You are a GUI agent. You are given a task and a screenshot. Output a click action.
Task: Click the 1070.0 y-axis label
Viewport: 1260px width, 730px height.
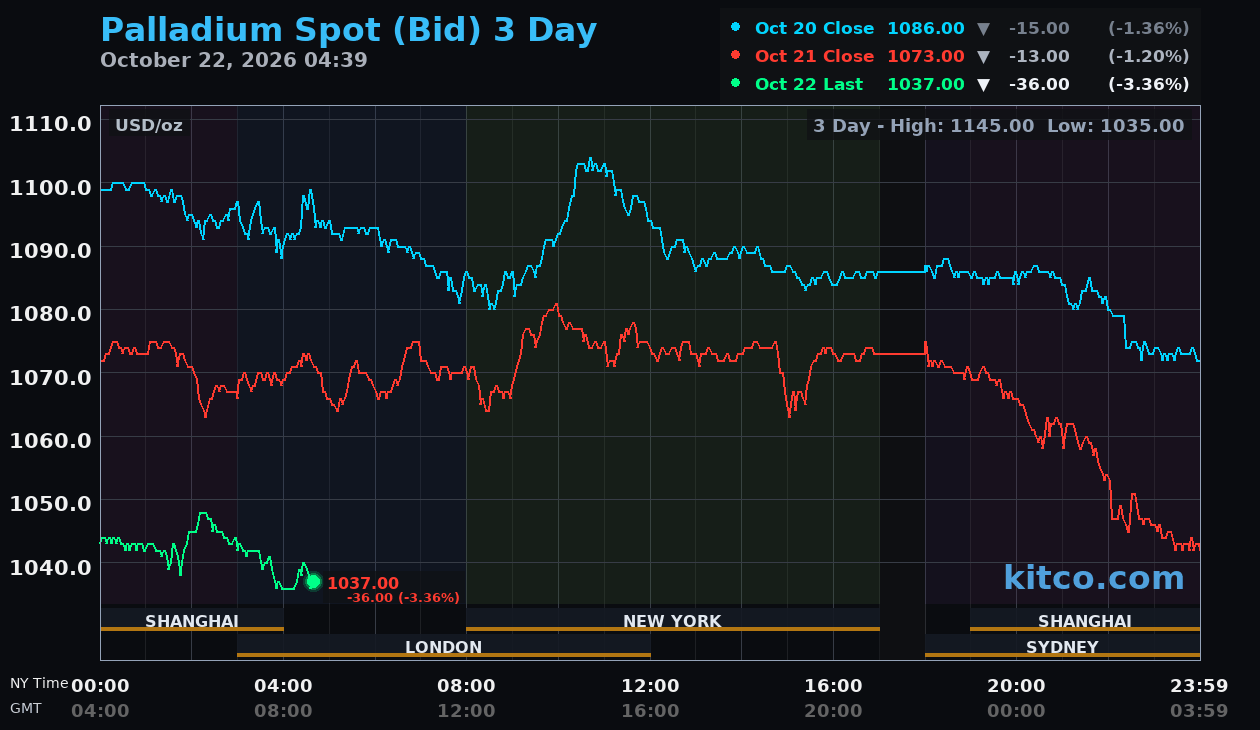[51, 377]
